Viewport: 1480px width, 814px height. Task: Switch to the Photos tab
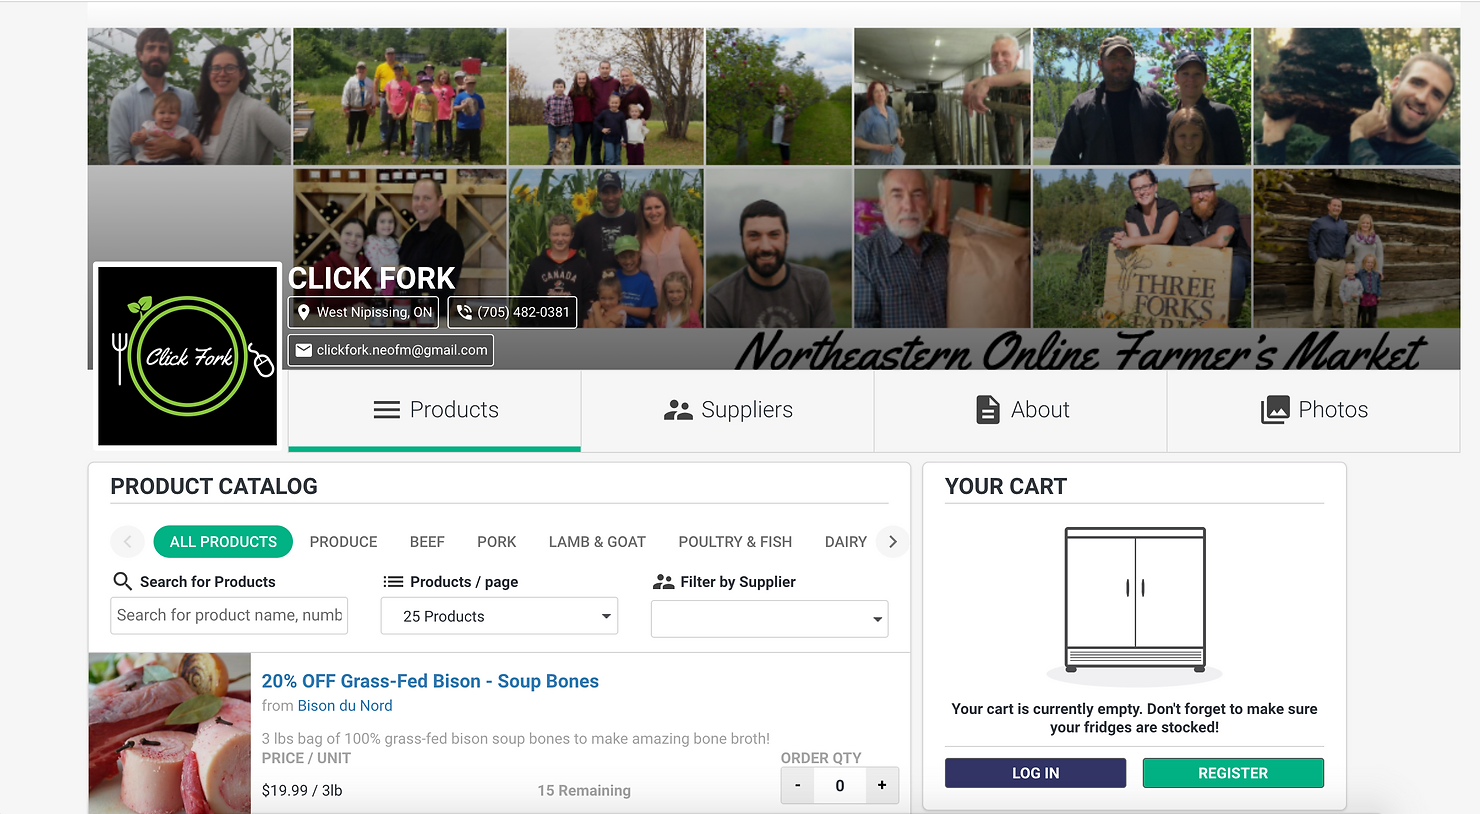pyautogui.click(x=1313, y=410)
